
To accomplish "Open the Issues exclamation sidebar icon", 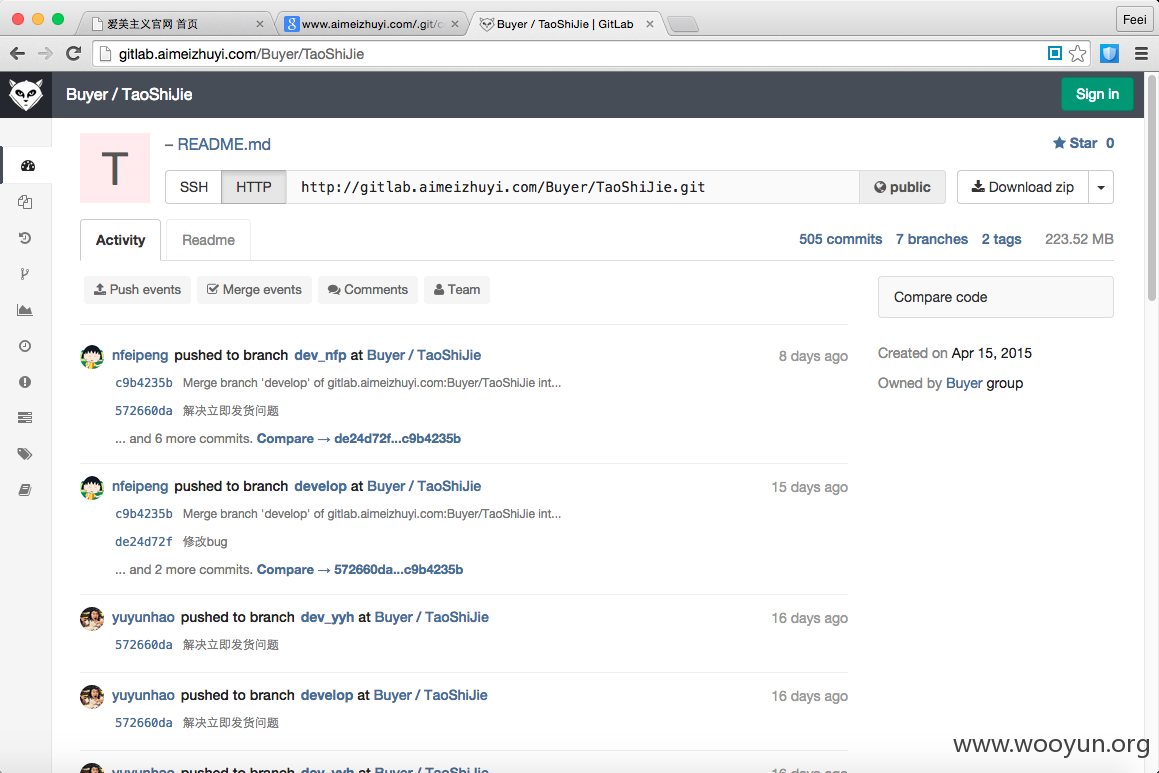I will (25, 382).
